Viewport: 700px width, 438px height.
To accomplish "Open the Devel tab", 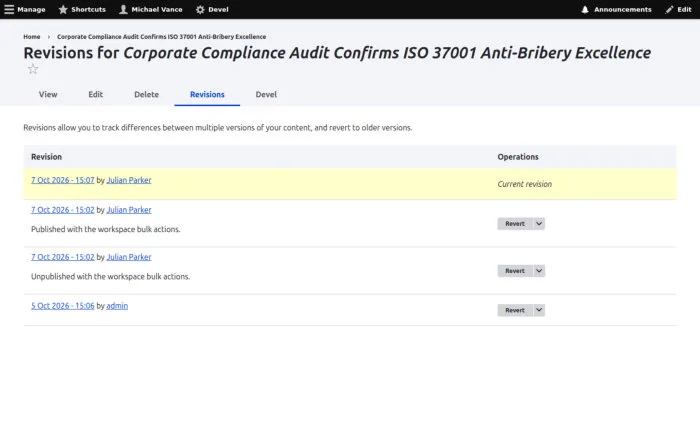I will point(266,94).
